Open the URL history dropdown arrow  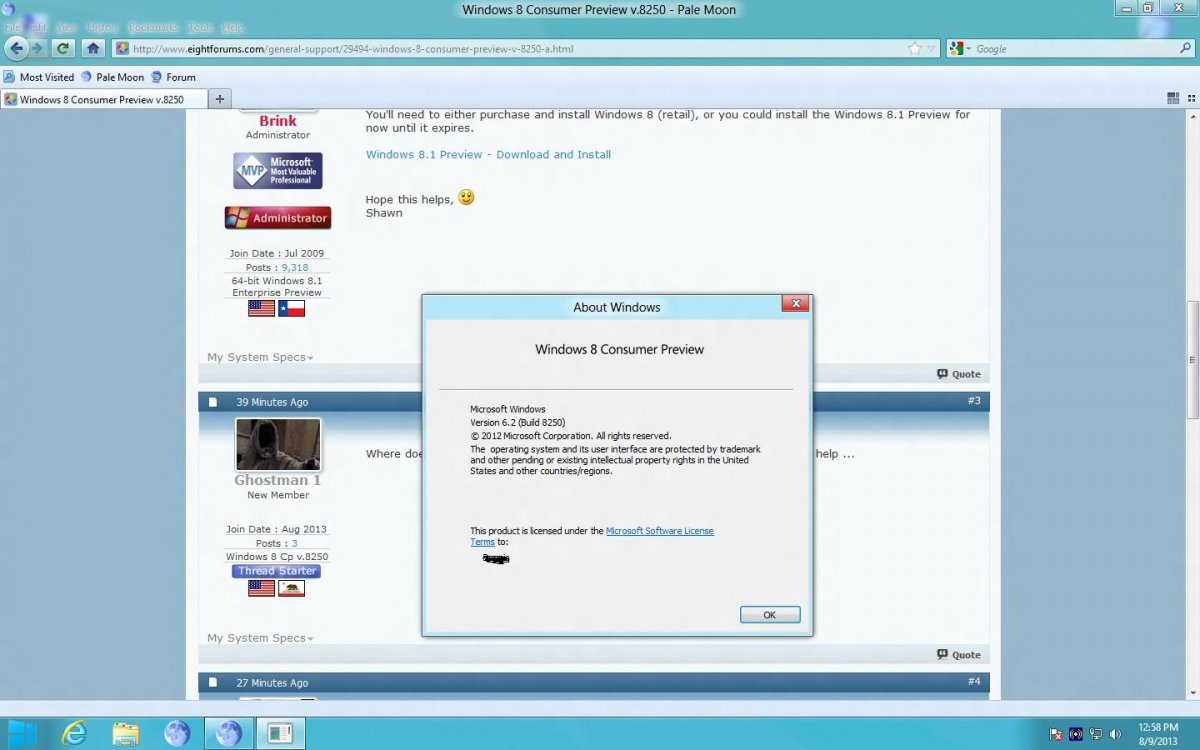click(931, 48)
